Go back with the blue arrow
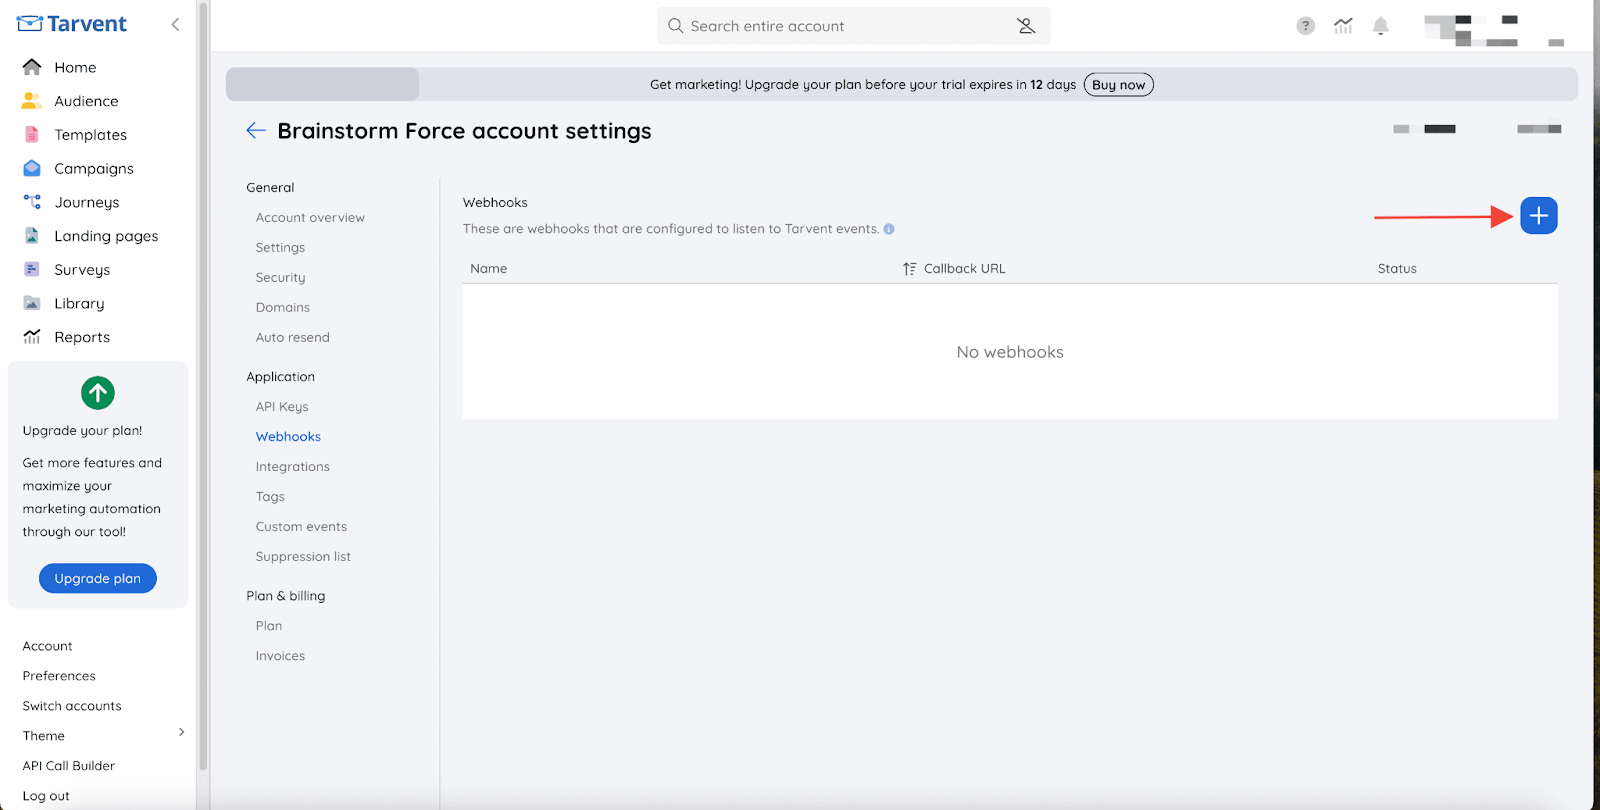This screenshot has height=810, width=1600. pos(256,130)
